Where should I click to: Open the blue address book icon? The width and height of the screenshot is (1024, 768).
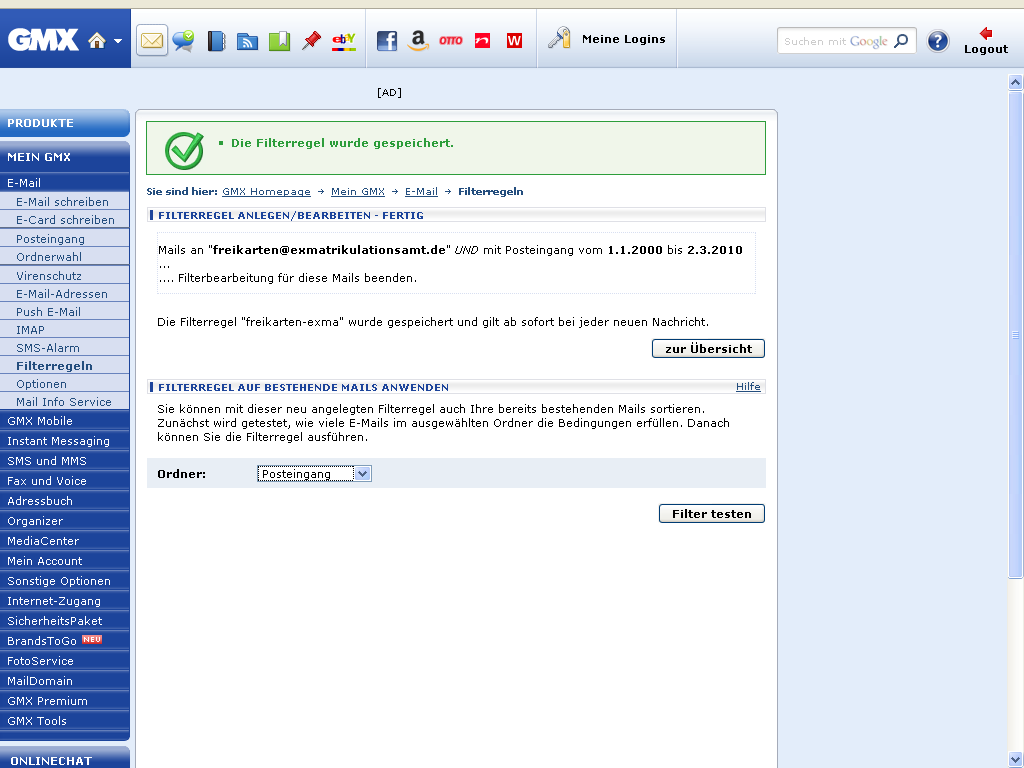[216, 41]
